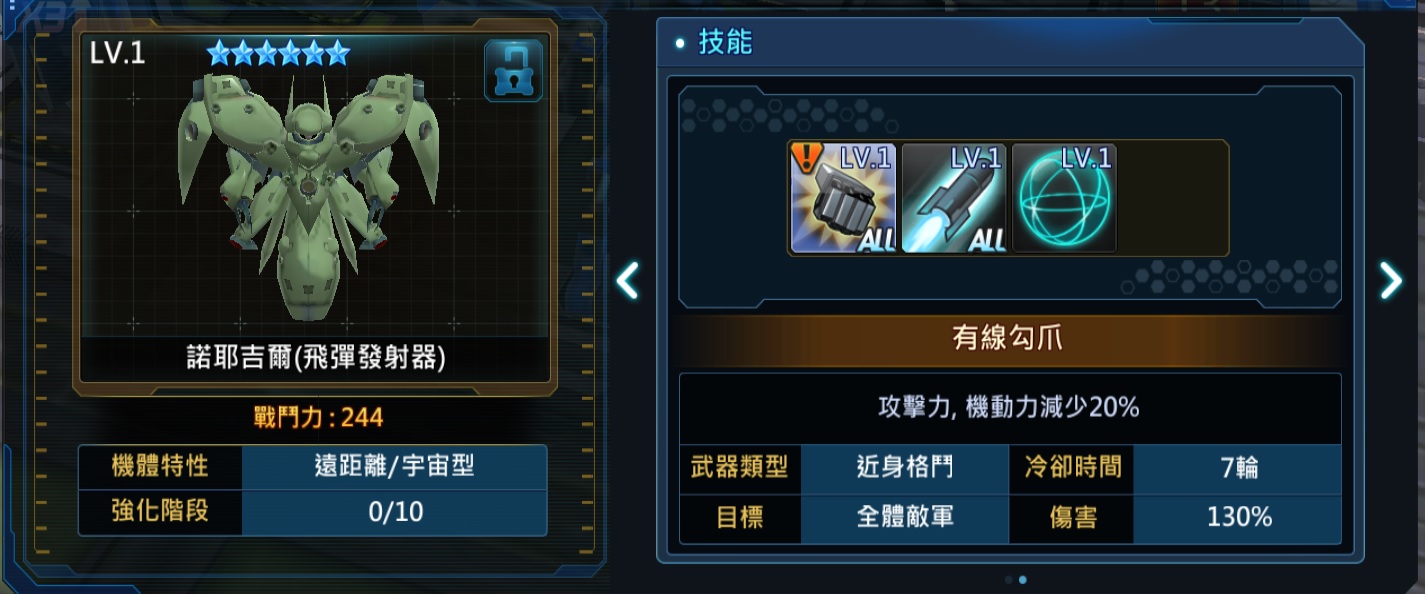This screenshot has height=594, width=1425.
Task: Click the 傷害 130% value cell
Action: coord(1239,517)
